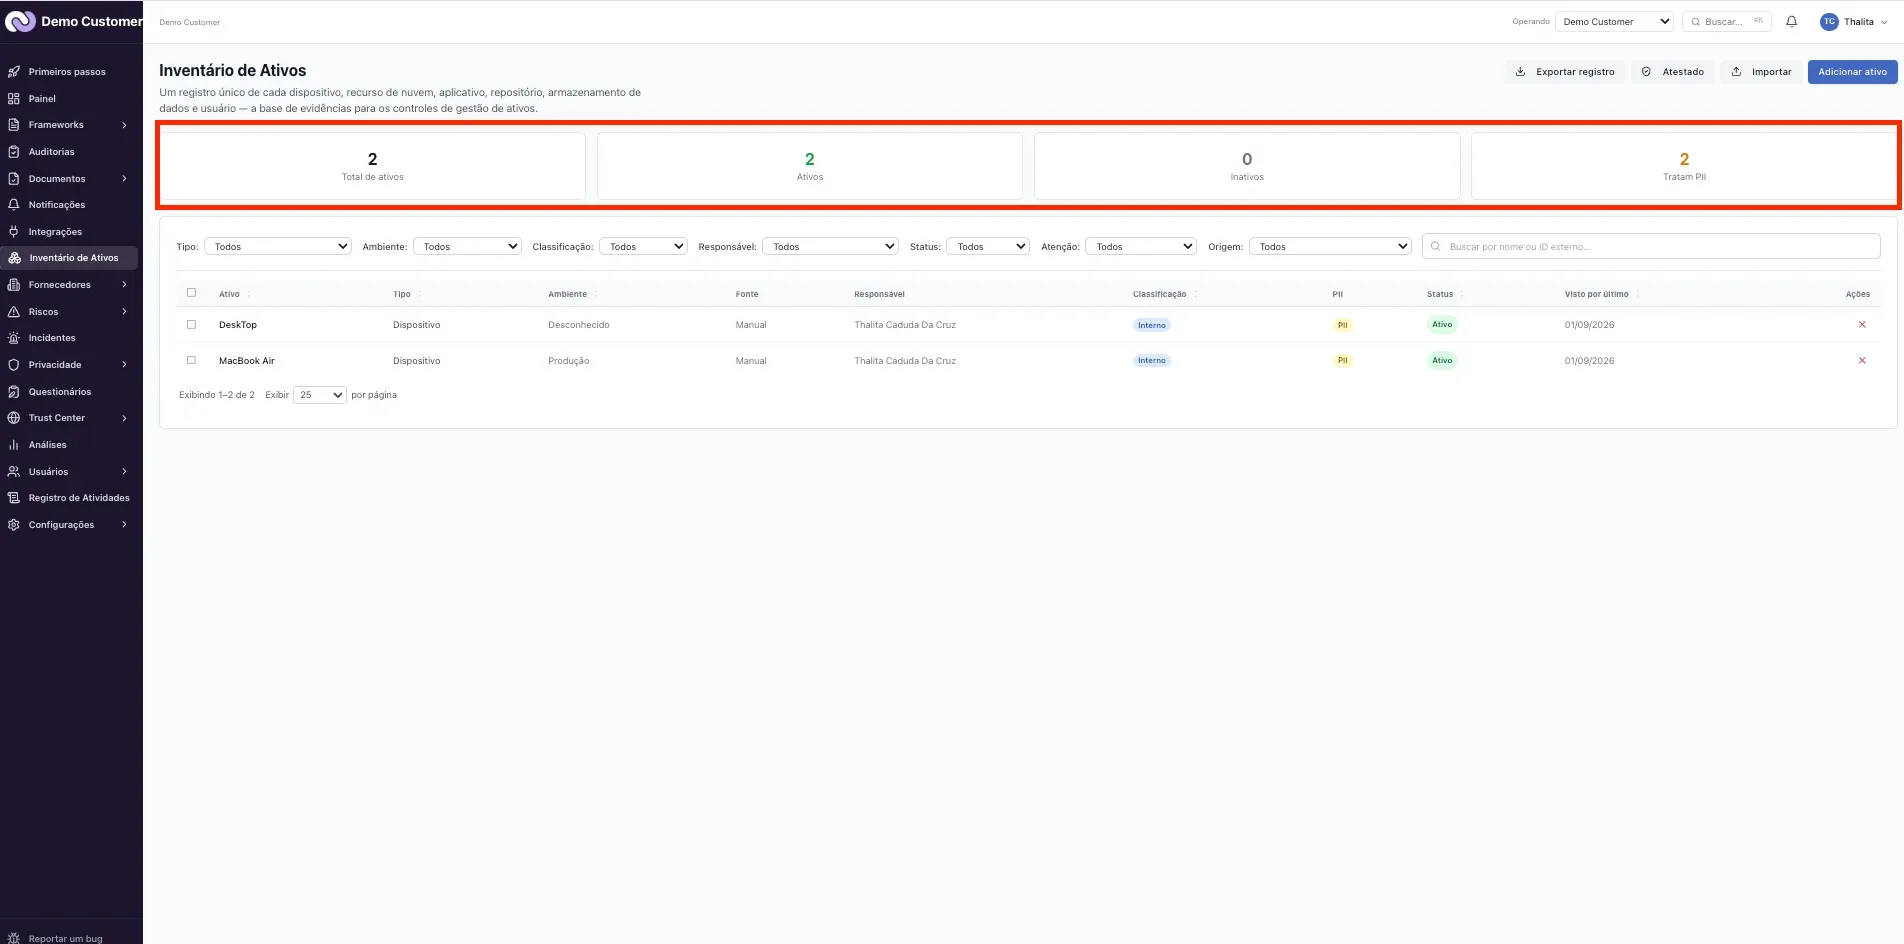Viewport: 1904px width, 944px height.
Task: Change the rows-per-page dropdown showing 25
Action: pyautogui.click(x=320, y=395)
